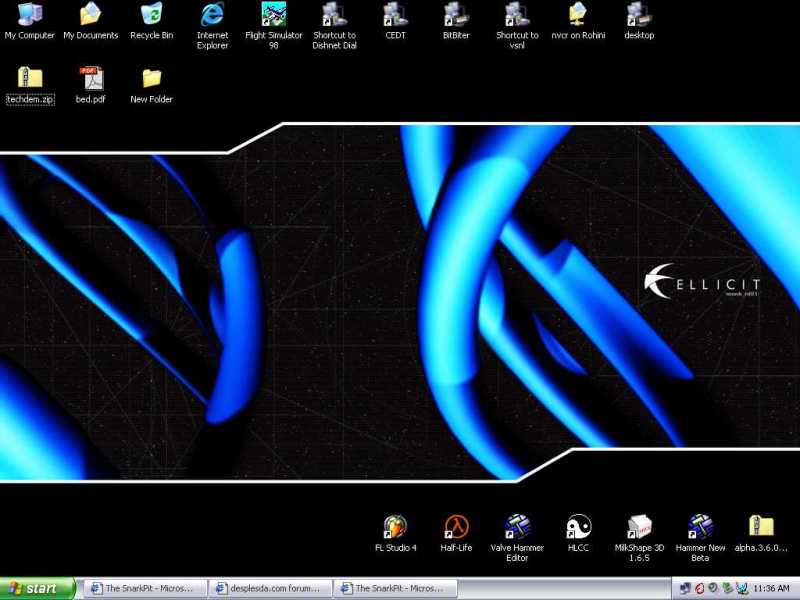Select the Valve Hammer Editor icon
This screenshot has height=600, width=800.
517,527
